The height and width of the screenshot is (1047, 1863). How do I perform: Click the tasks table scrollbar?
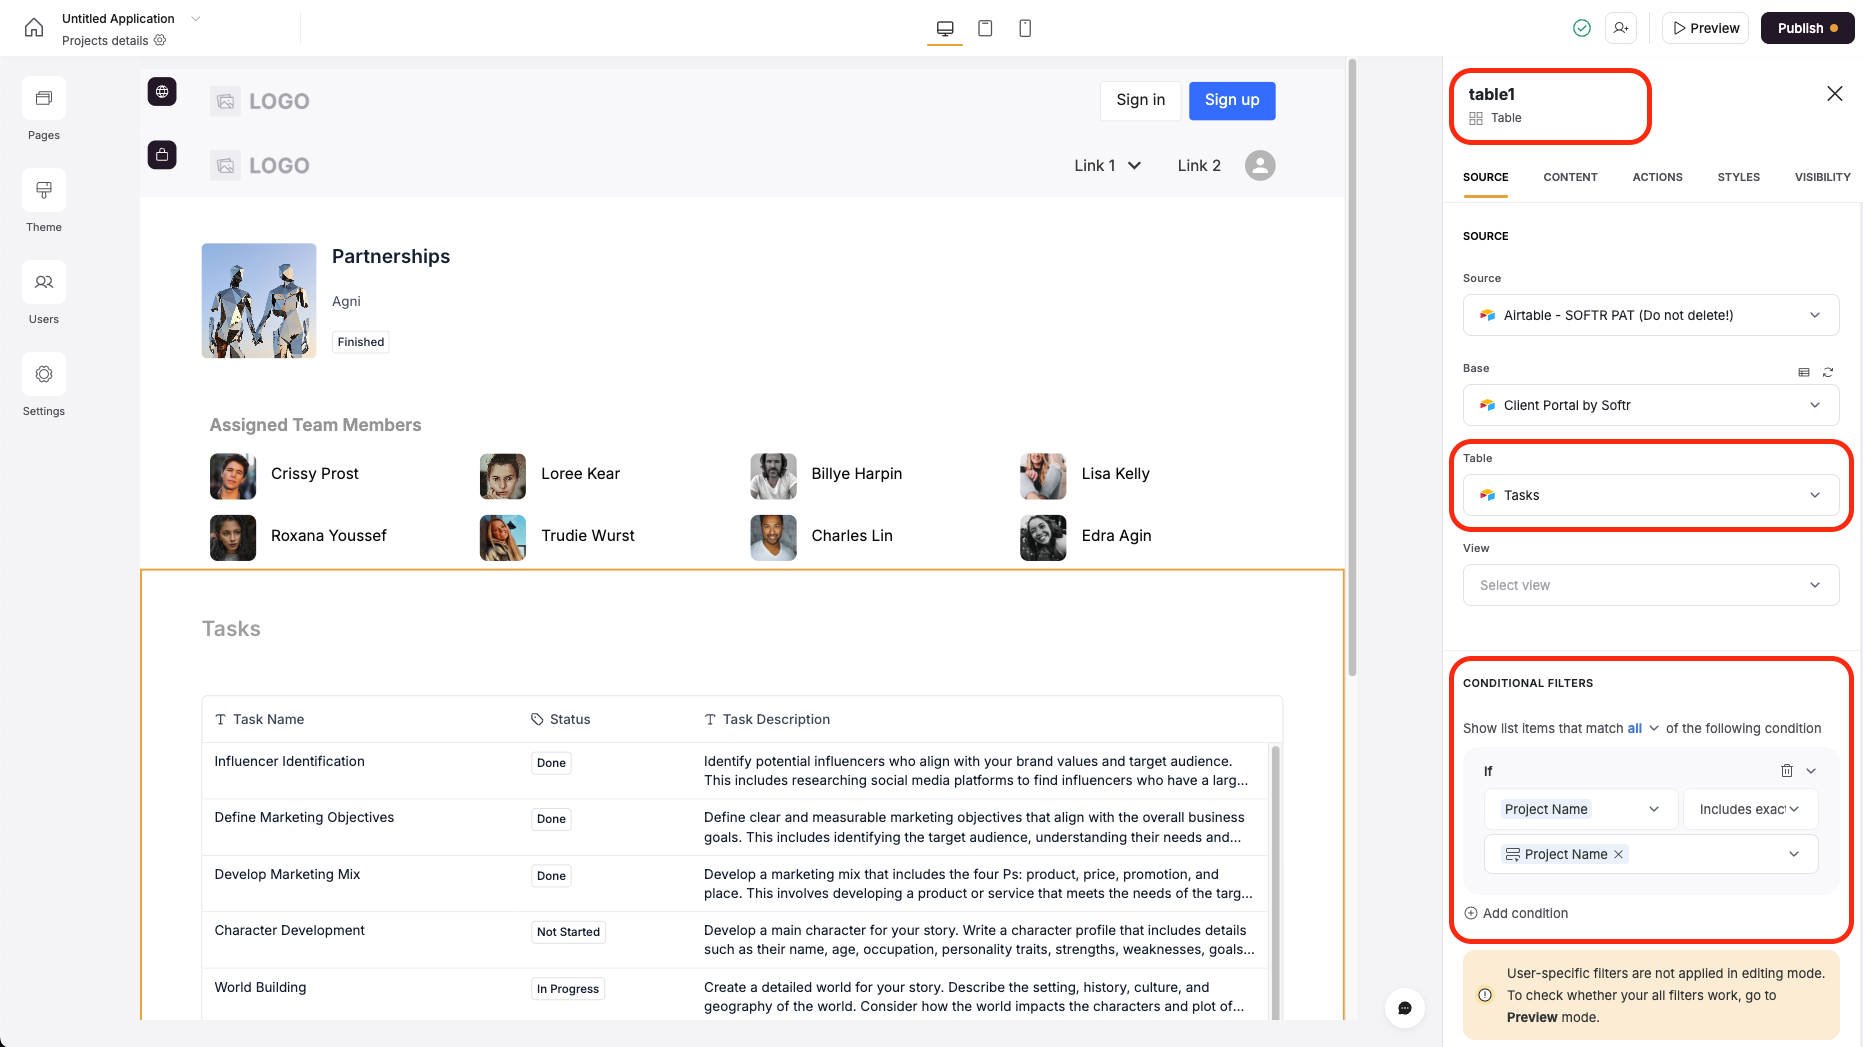[x=1275, y=882]
